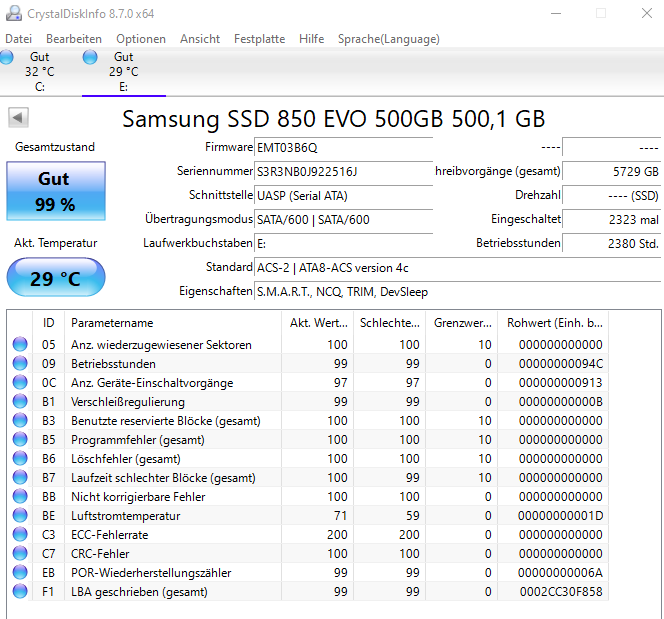Click raw value 00000000001D
Screen dimensions: 664x619
click(561, 516)
